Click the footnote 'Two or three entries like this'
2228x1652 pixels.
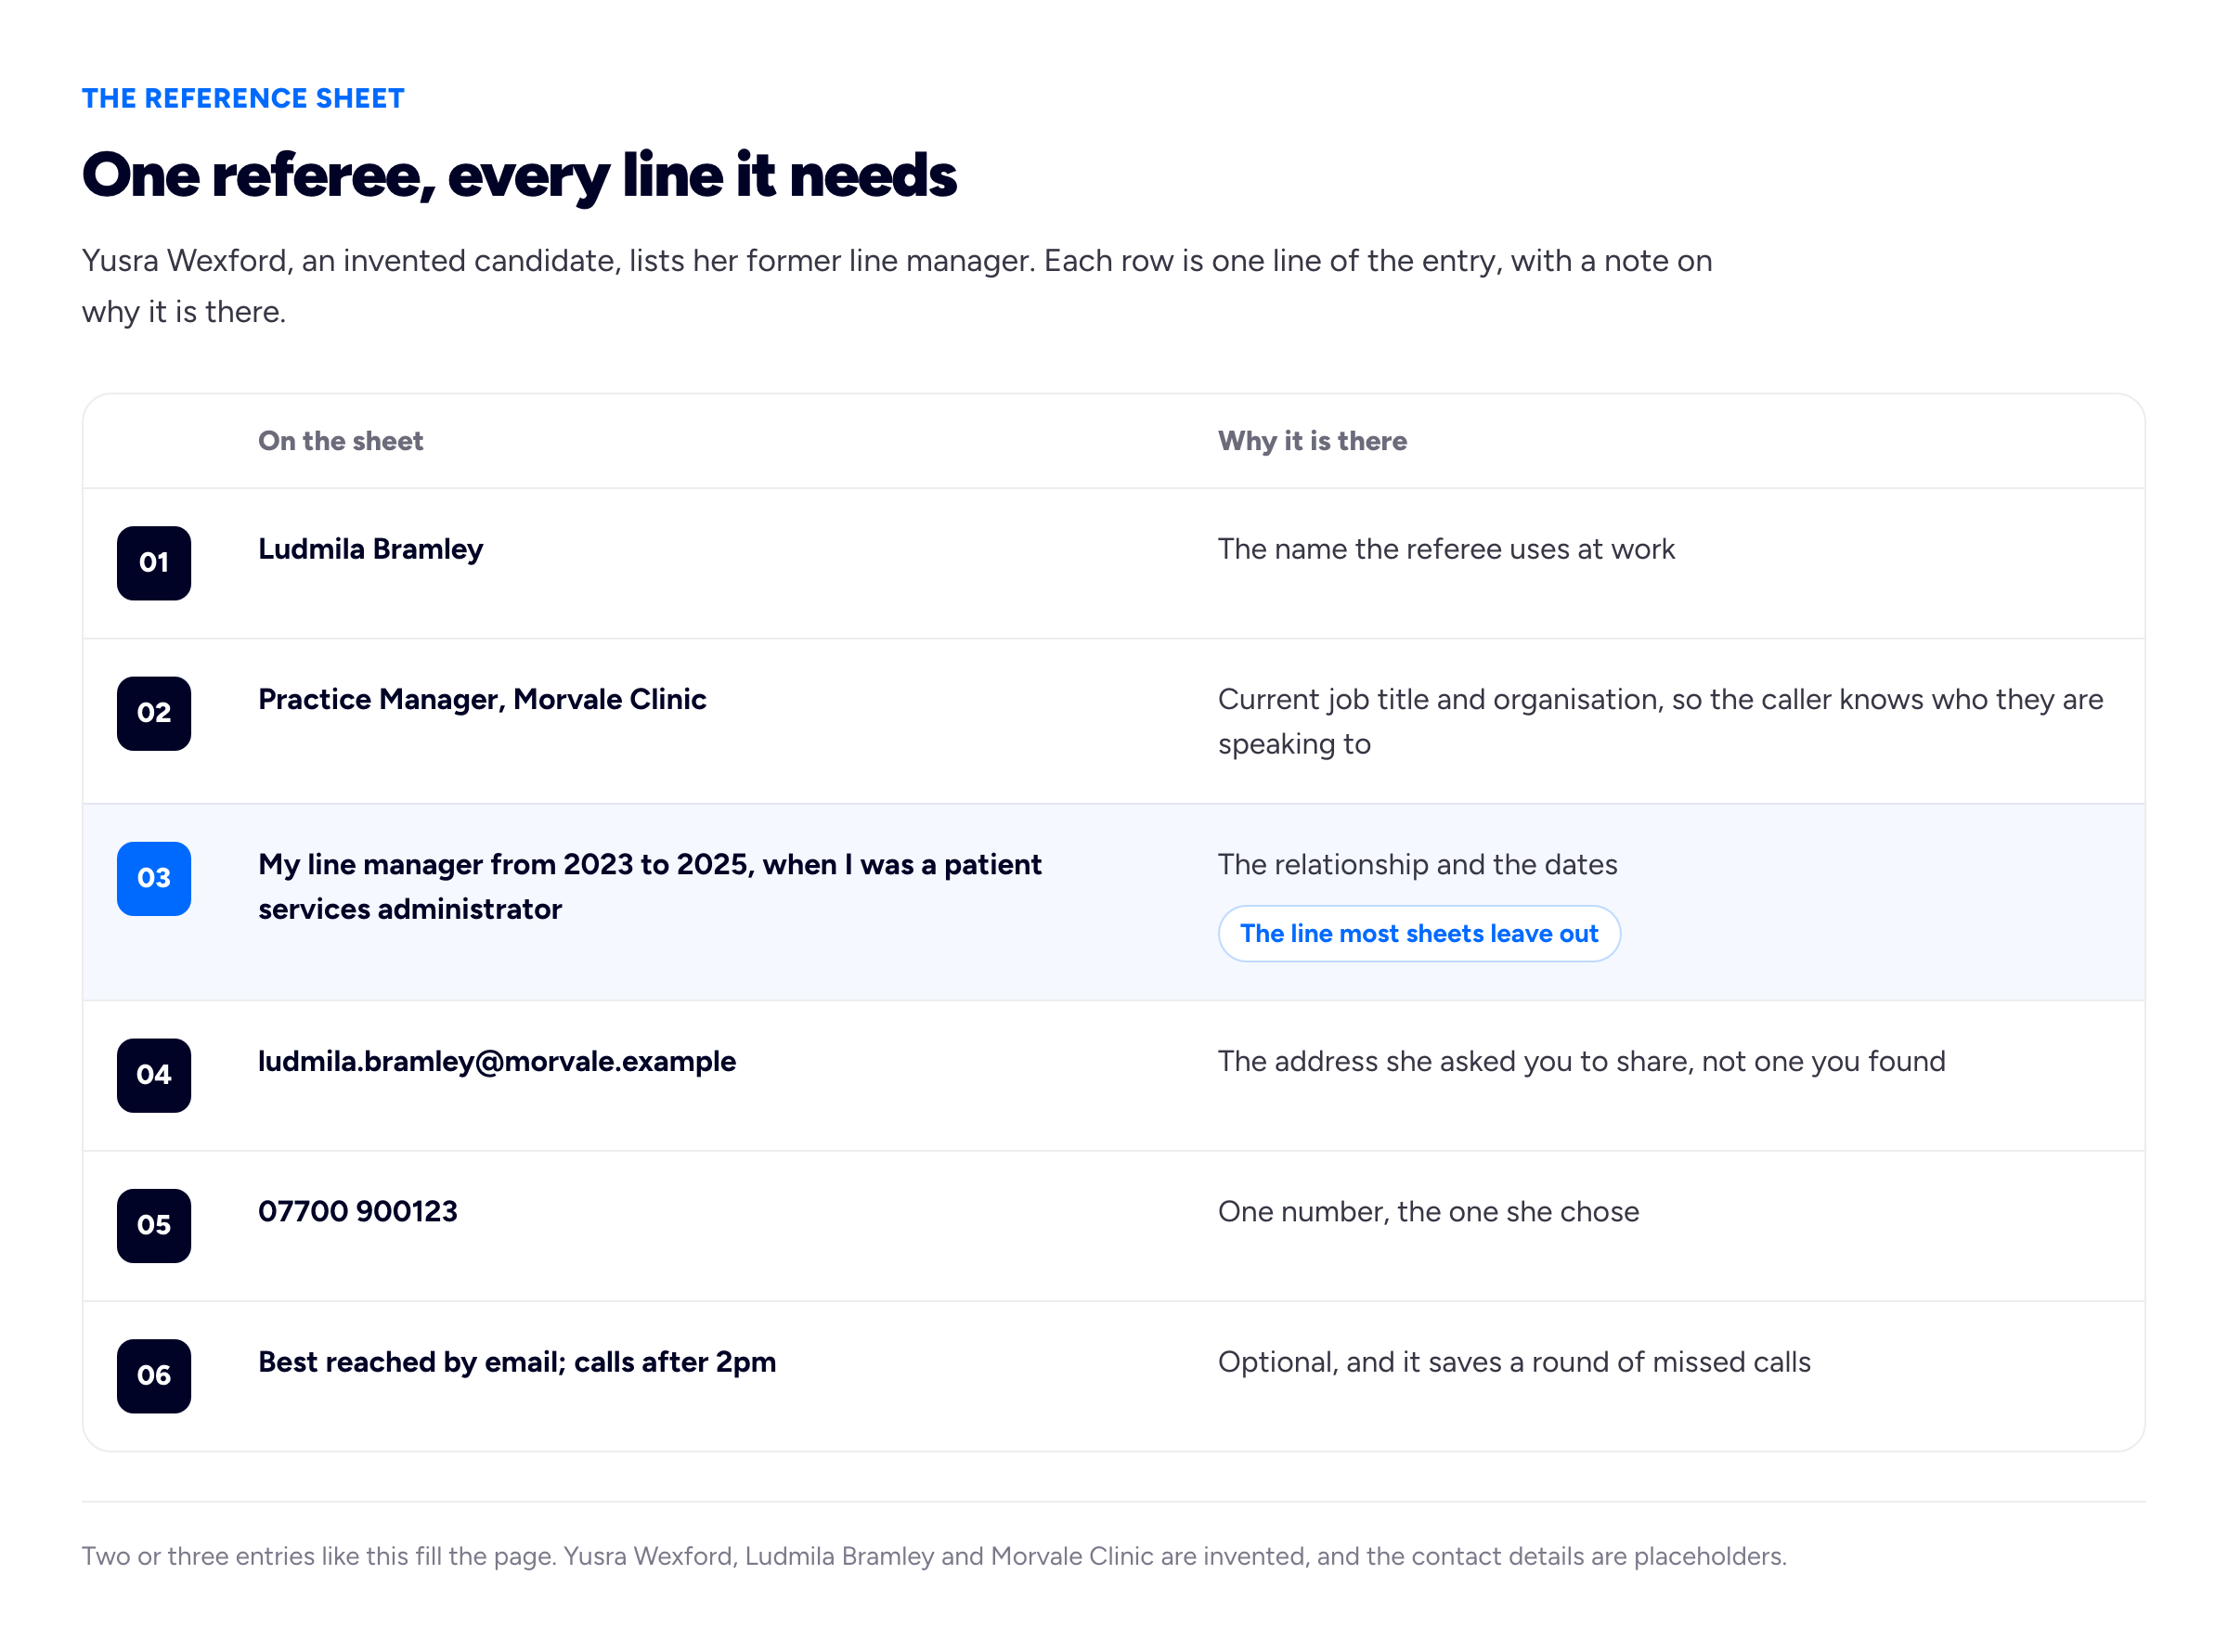point(934,1556)
